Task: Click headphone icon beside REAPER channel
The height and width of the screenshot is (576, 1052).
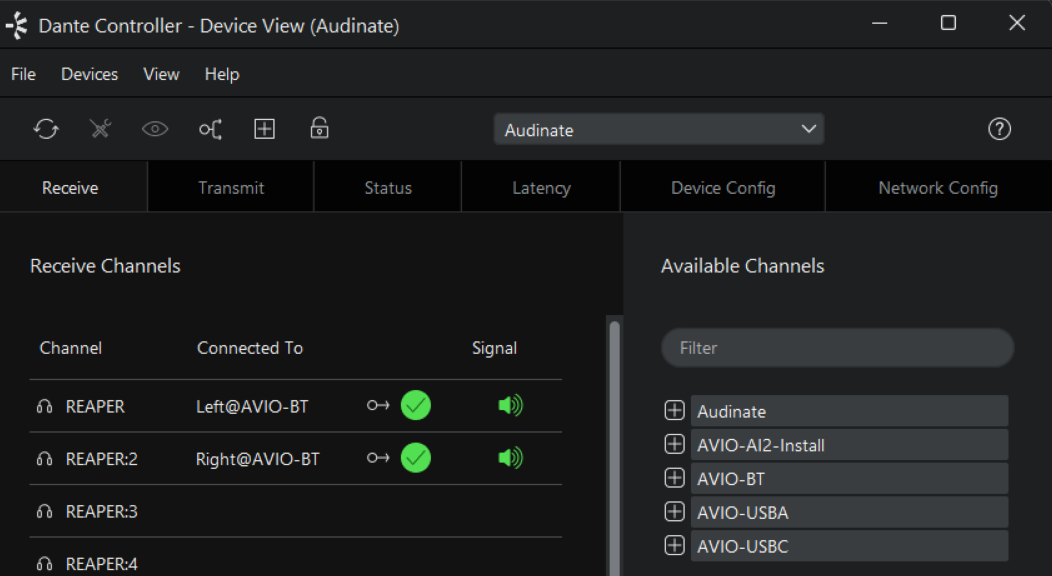Action: tap(44, 406)
